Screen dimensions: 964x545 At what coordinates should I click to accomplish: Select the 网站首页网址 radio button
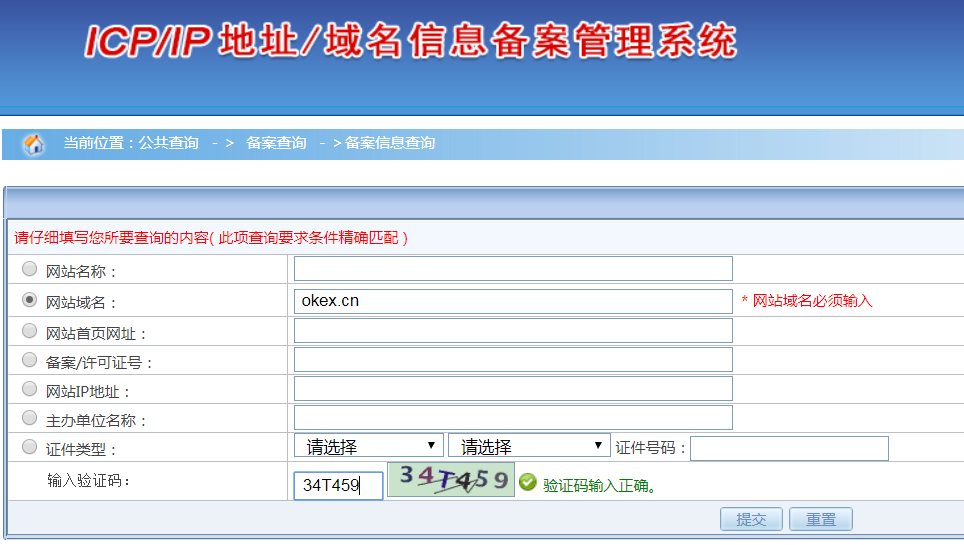click(x=30, y=330)
